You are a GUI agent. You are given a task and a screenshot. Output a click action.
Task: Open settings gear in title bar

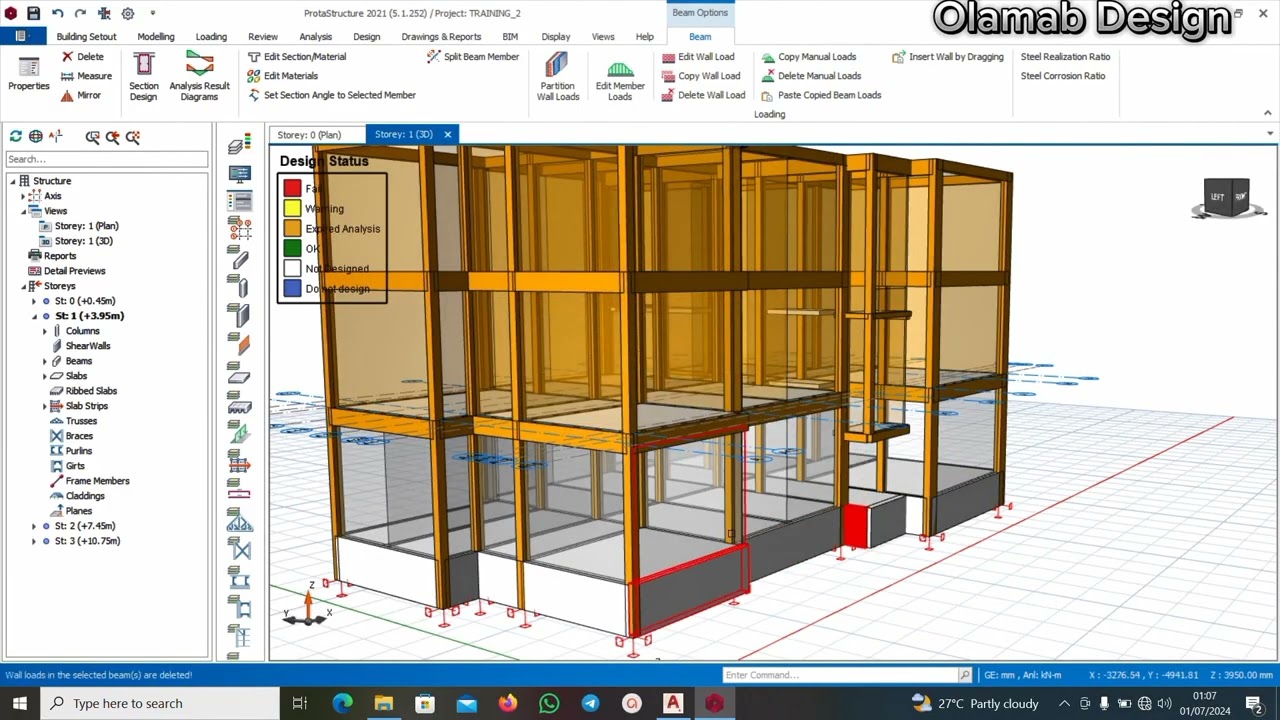128,13
